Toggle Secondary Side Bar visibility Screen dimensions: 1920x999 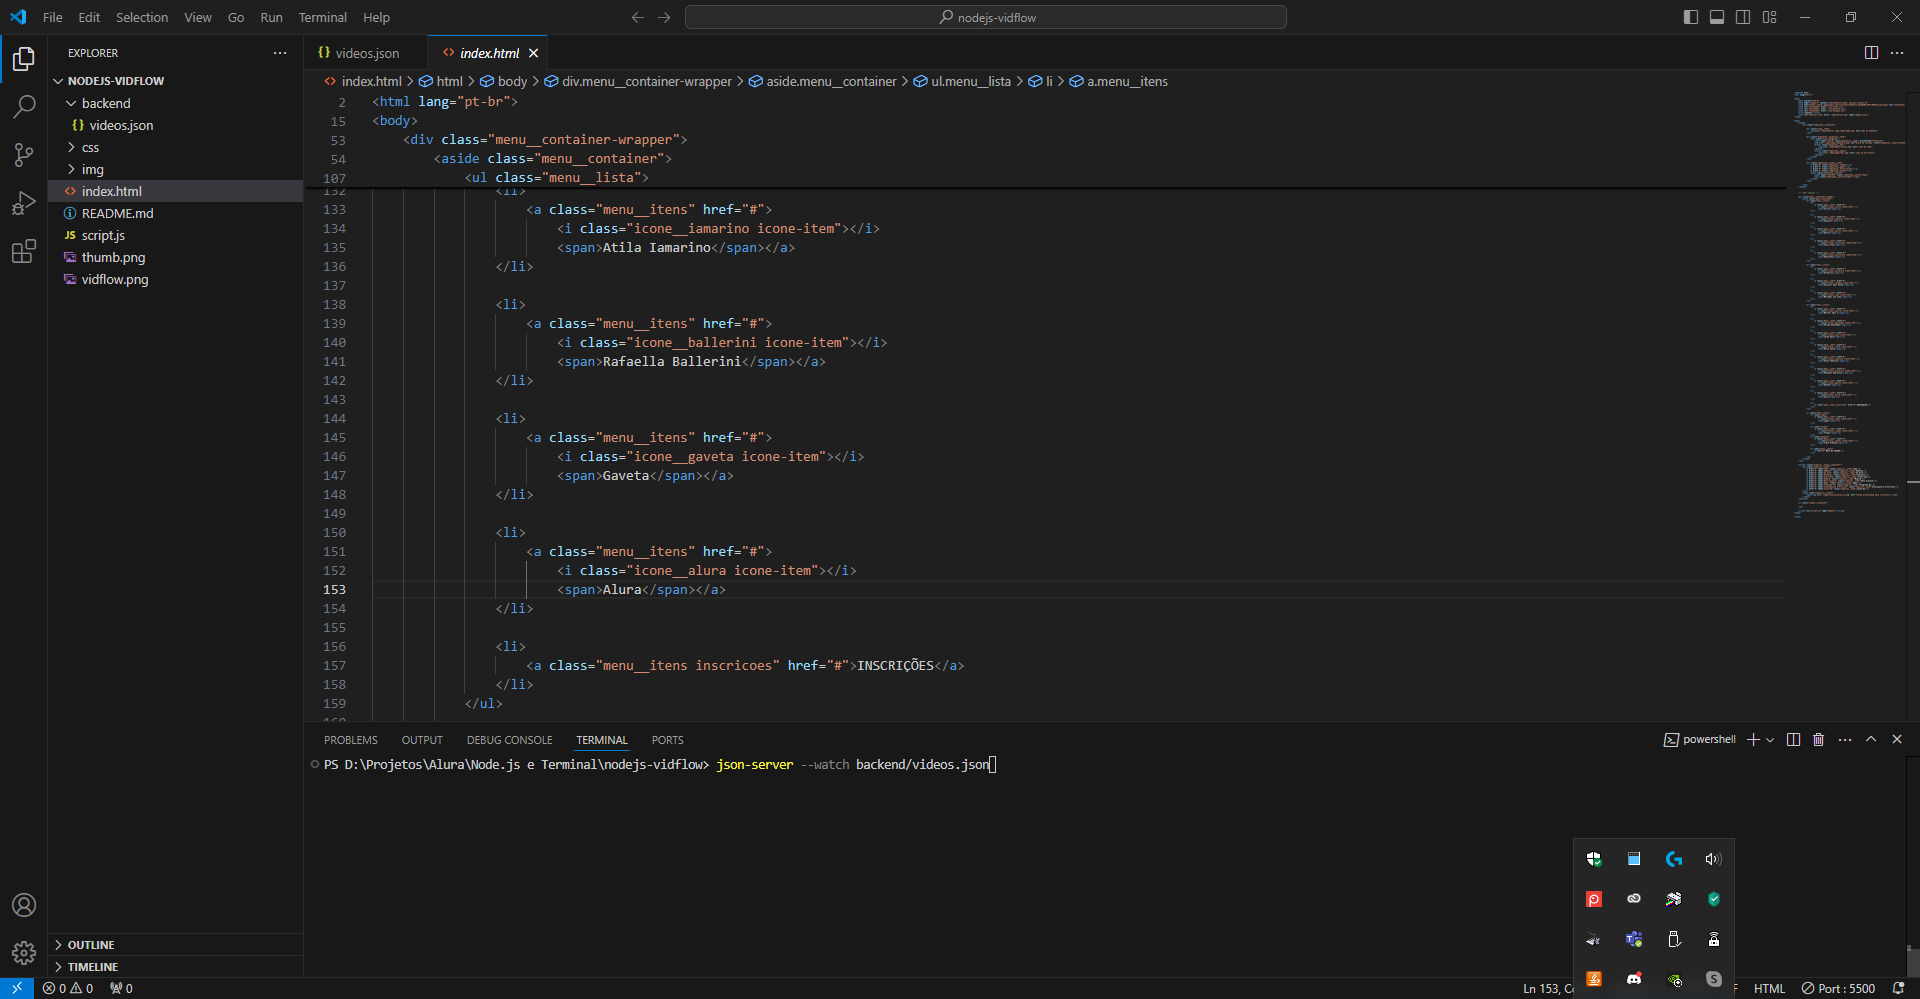coord(1743,17)
